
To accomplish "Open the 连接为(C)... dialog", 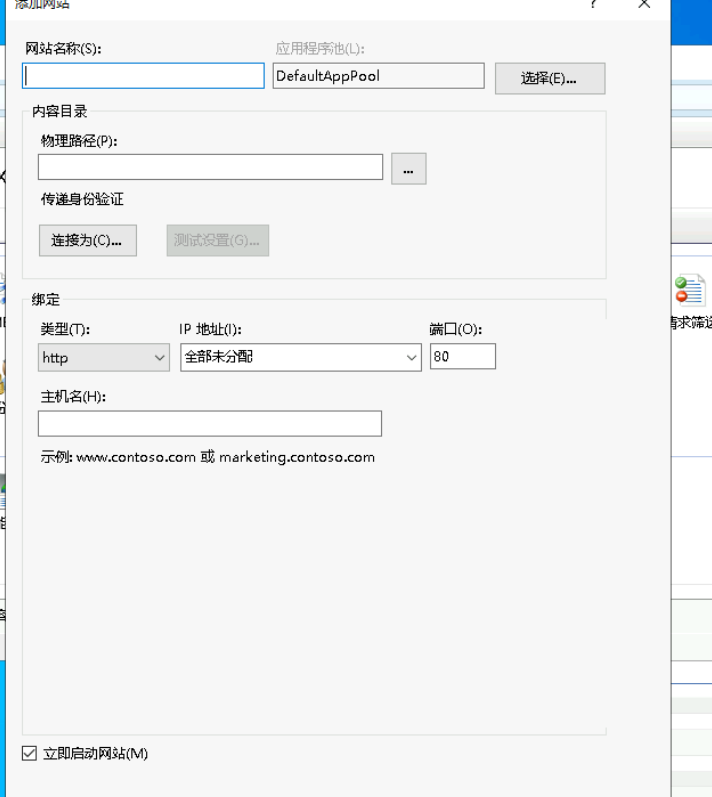I will coord(87,240).
